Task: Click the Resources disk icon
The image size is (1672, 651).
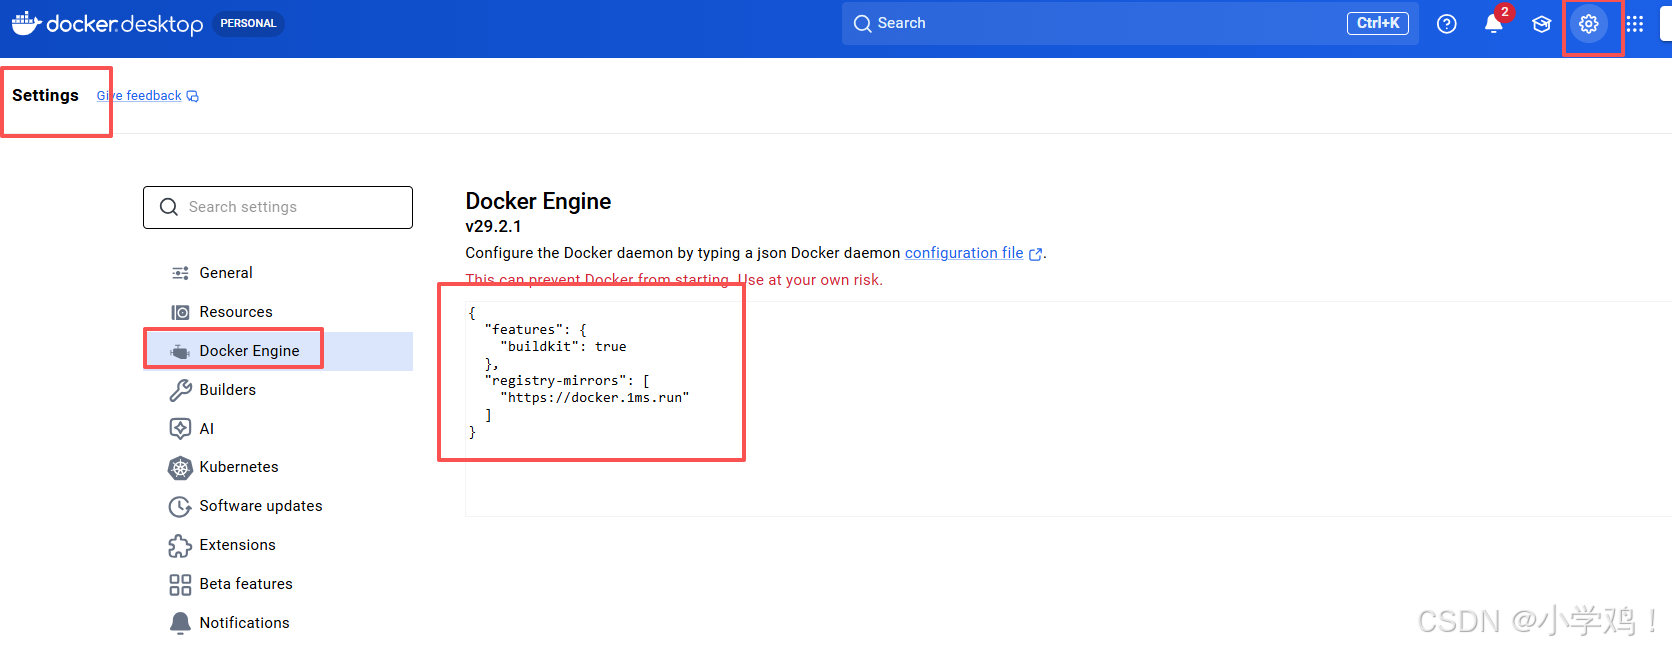Action: [x=180, y=312]
